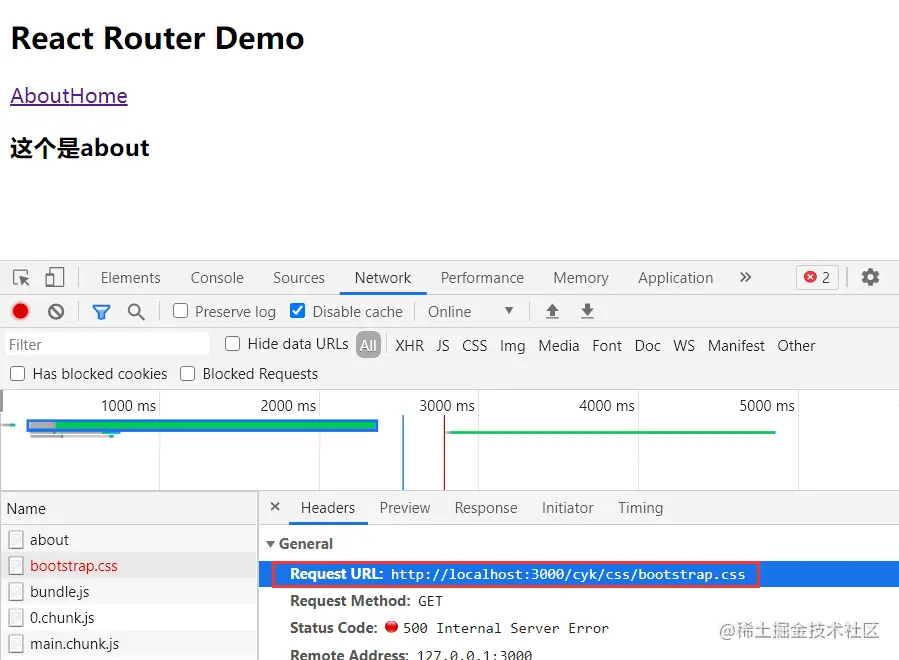Click the import HAR upload icon
The image size is (899, 660).
[552, 311]
